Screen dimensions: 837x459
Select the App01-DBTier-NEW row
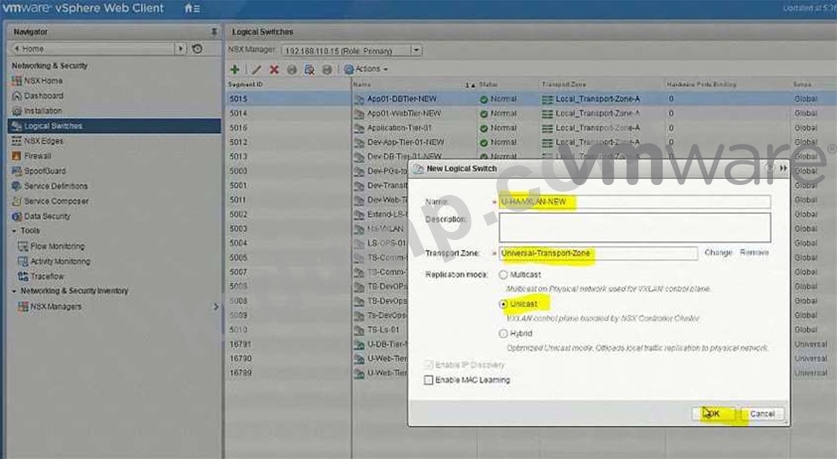(531, 99)
